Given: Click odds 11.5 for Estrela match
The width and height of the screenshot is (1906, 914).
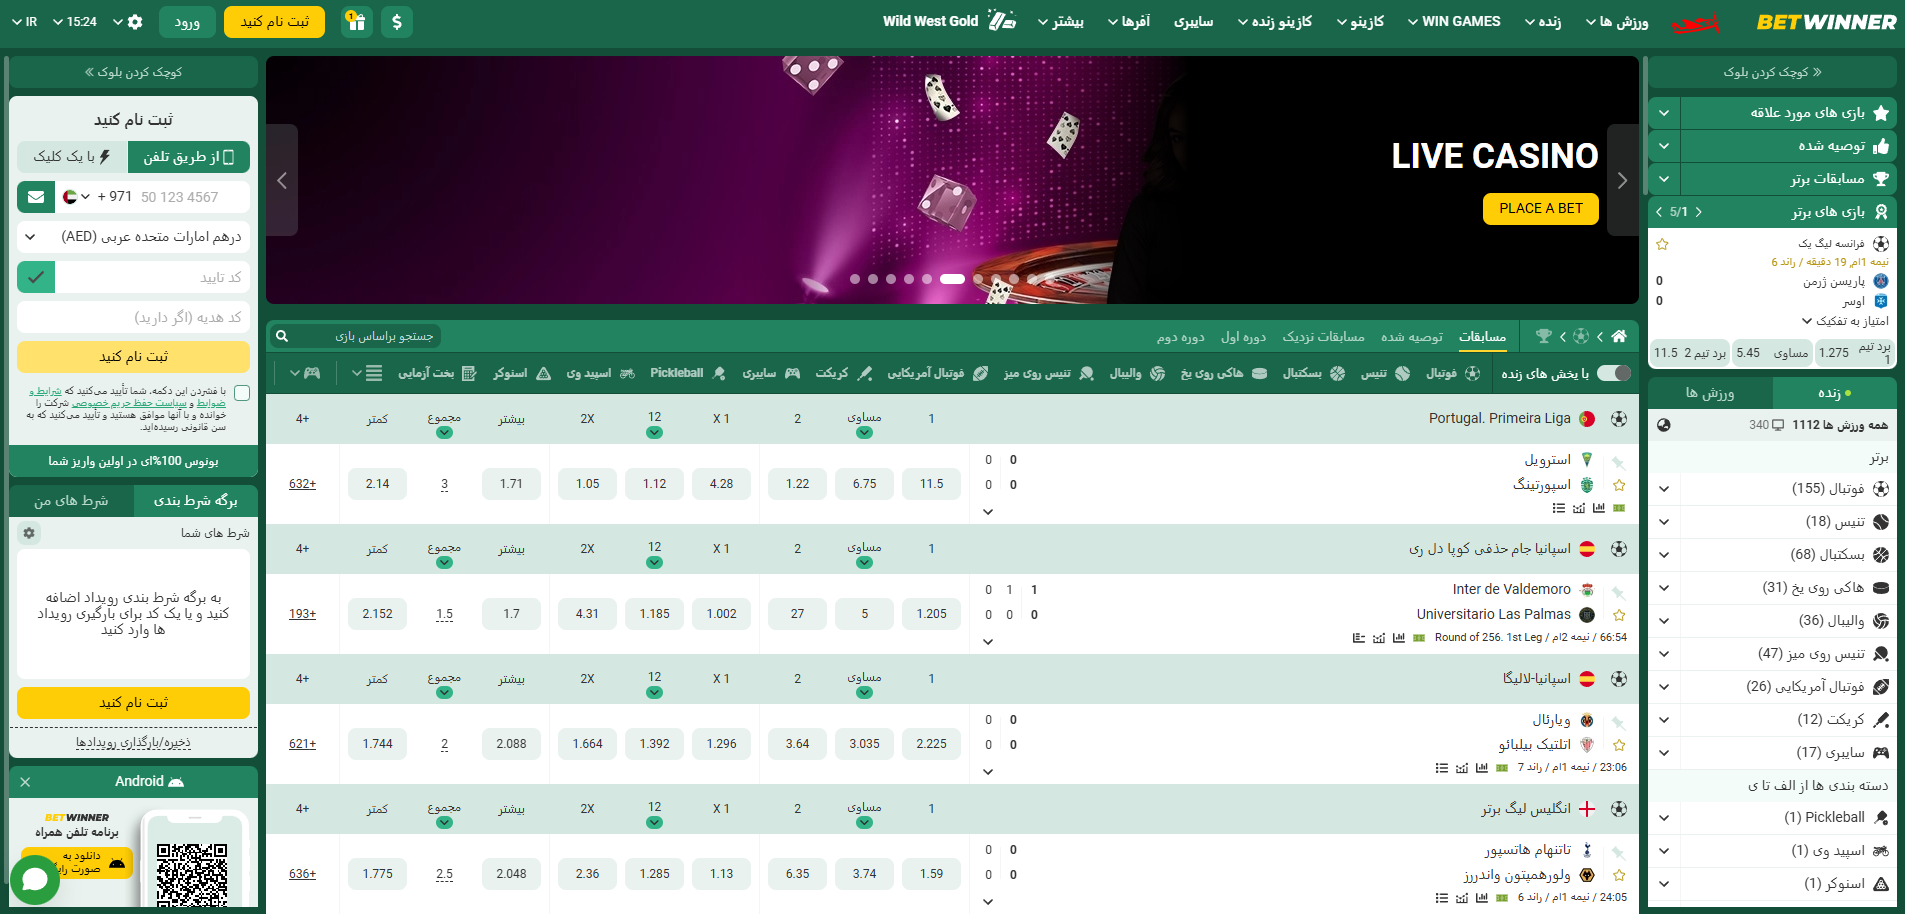Looking at the screenshot, I should pos(931,484).
